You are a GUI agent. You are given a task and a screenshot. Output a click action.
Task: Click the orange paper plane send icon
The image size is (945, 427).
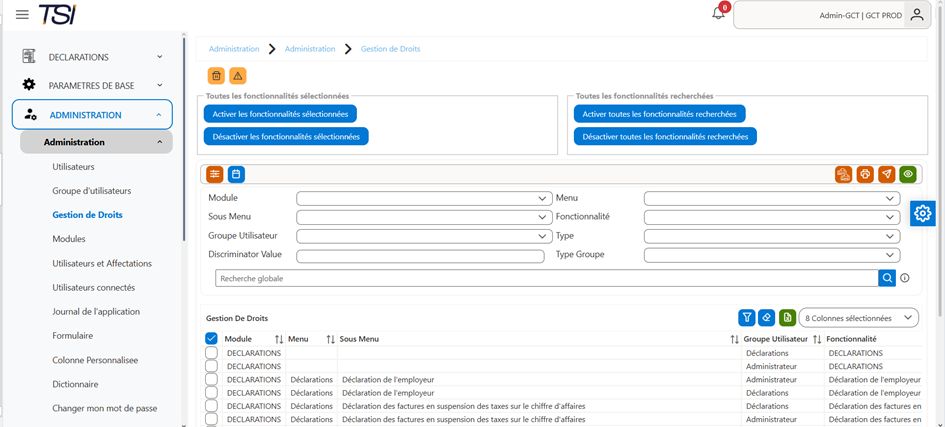[887, 174]
